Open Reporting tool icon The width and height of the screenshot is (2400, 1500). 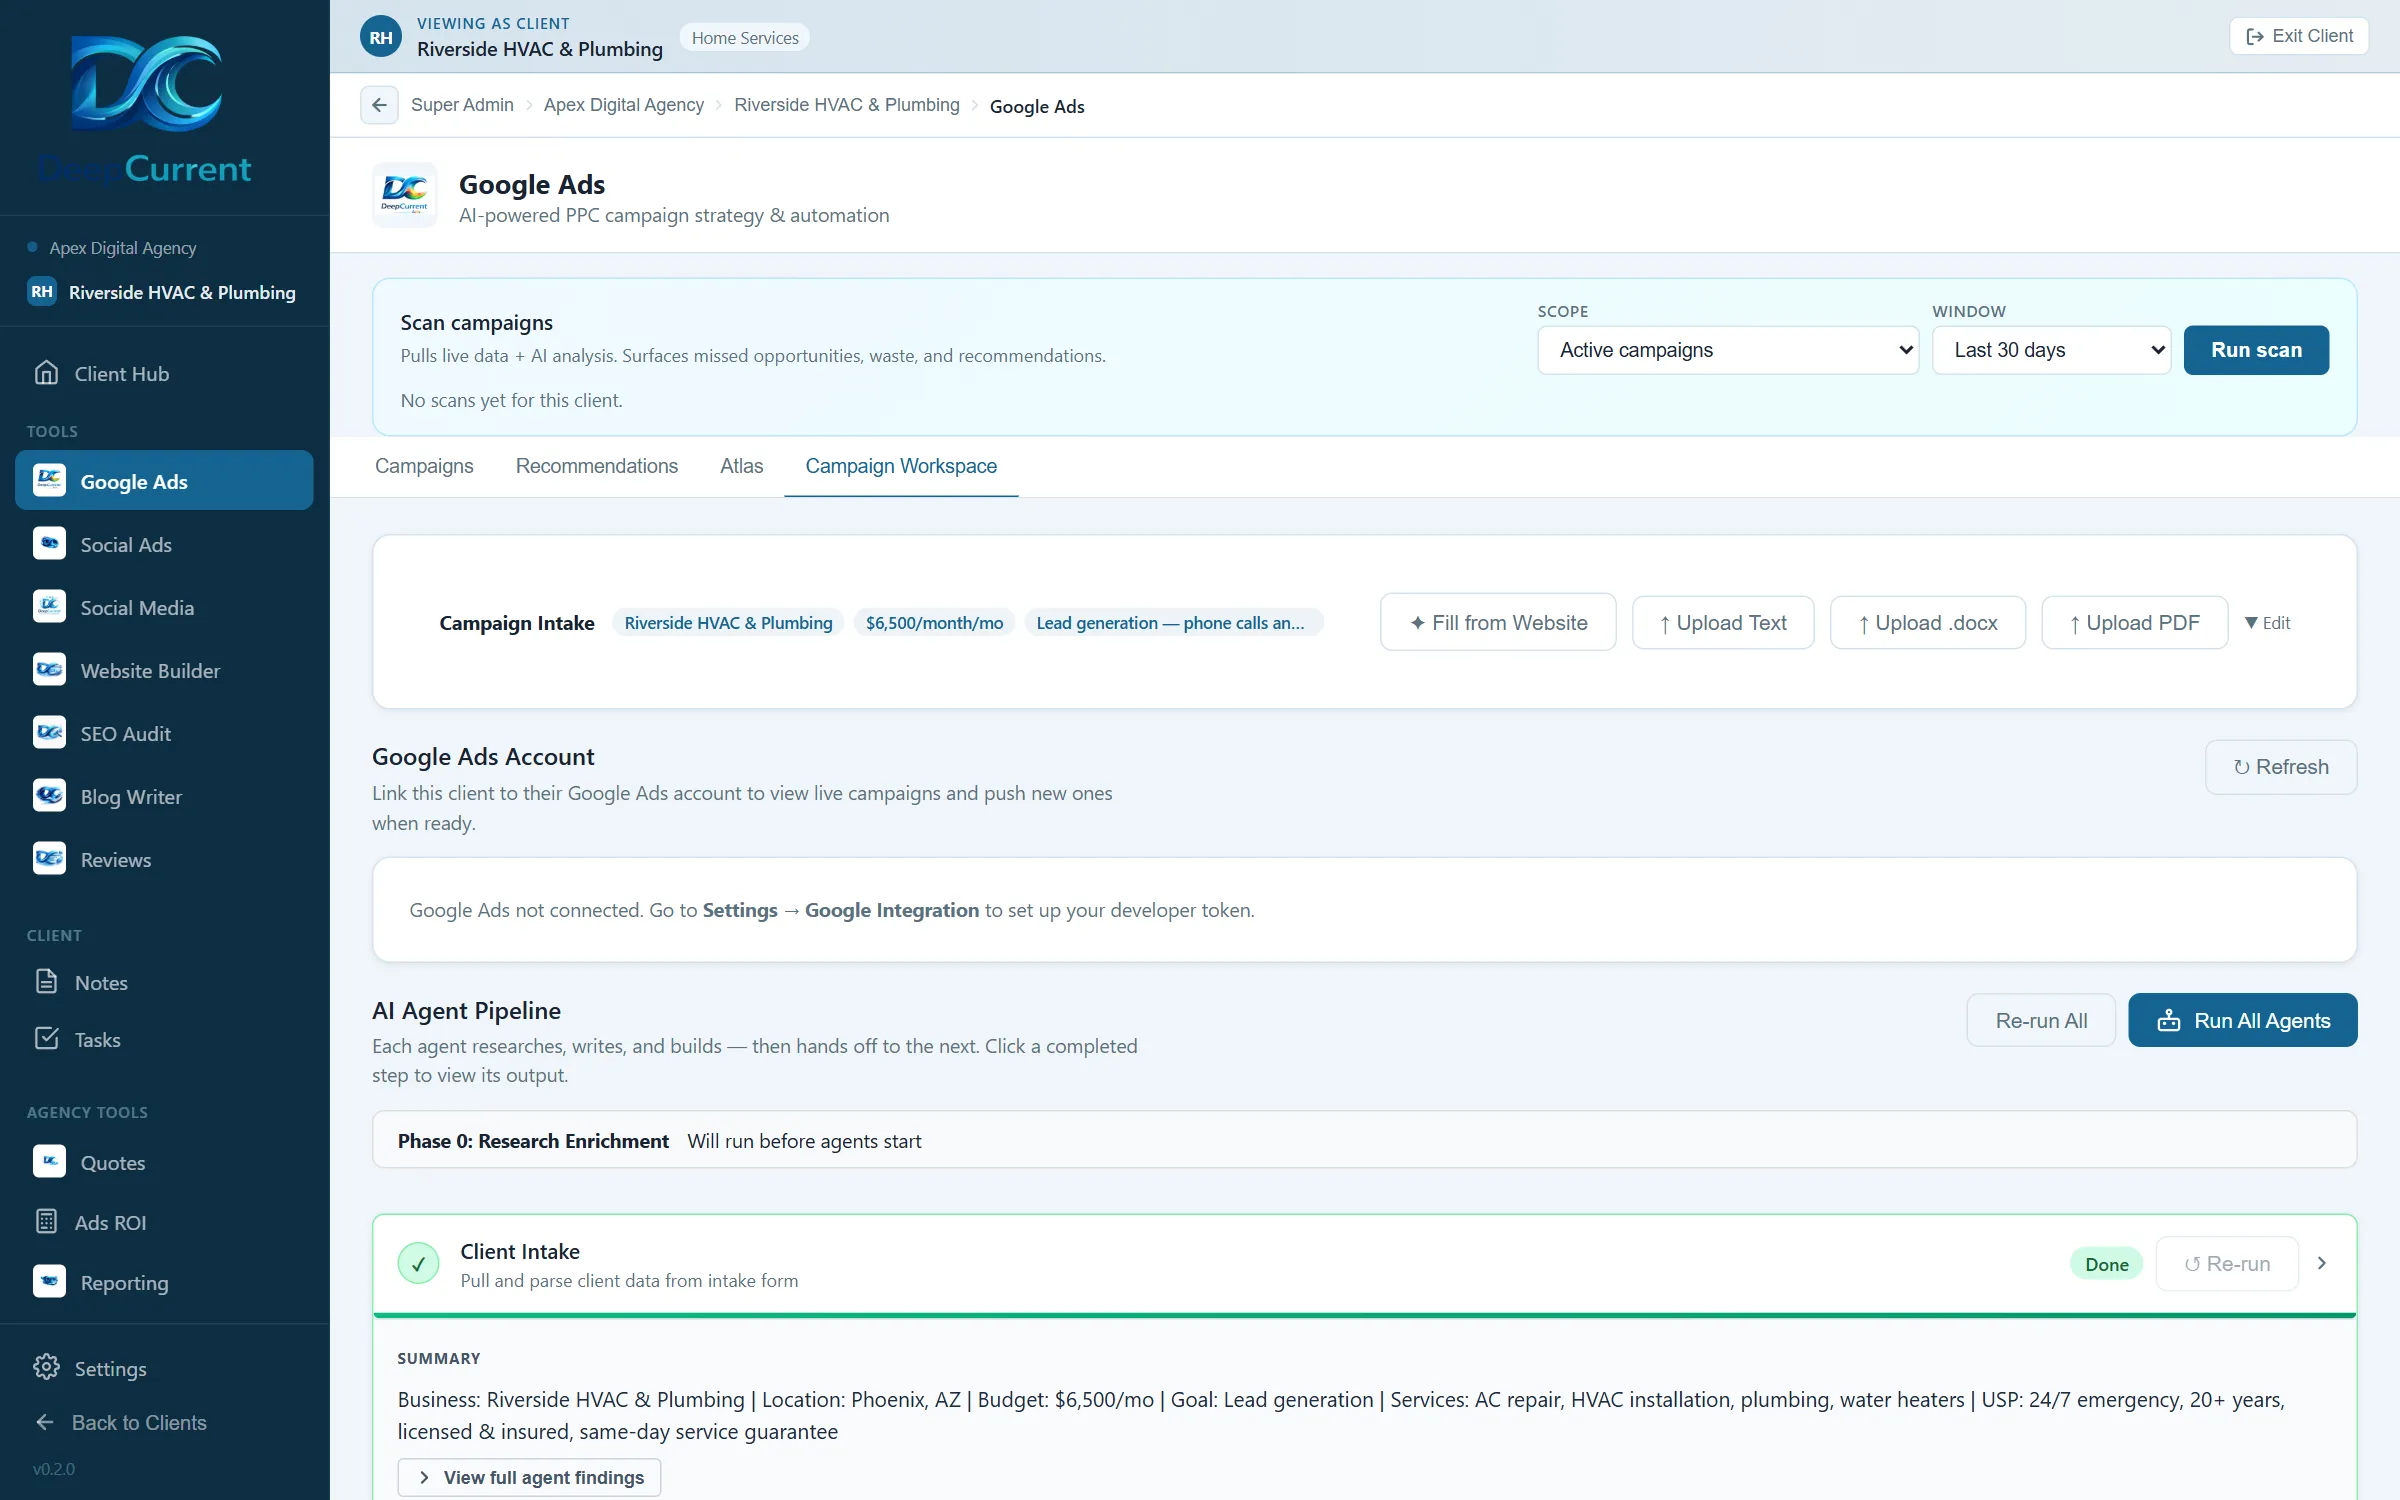[x=49, y=1281]
